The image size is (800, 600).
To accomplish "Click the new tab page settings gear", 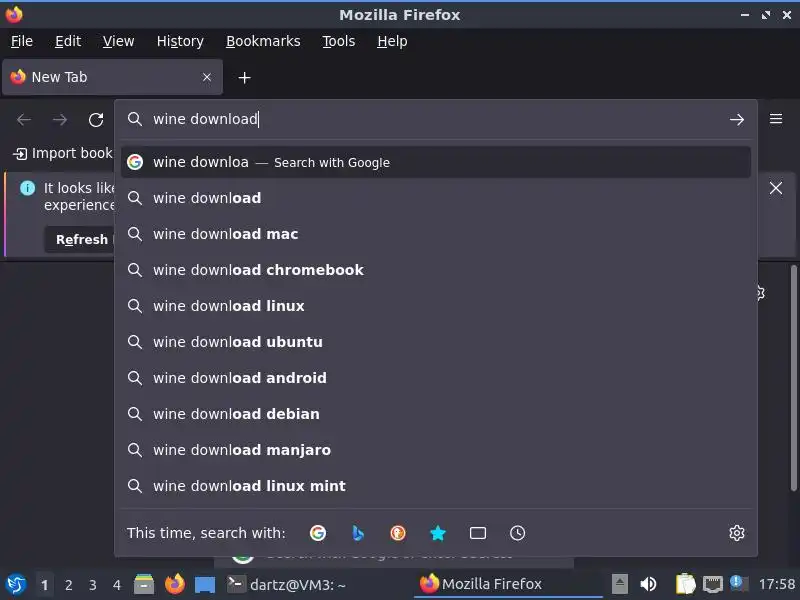I will [761, 293].
